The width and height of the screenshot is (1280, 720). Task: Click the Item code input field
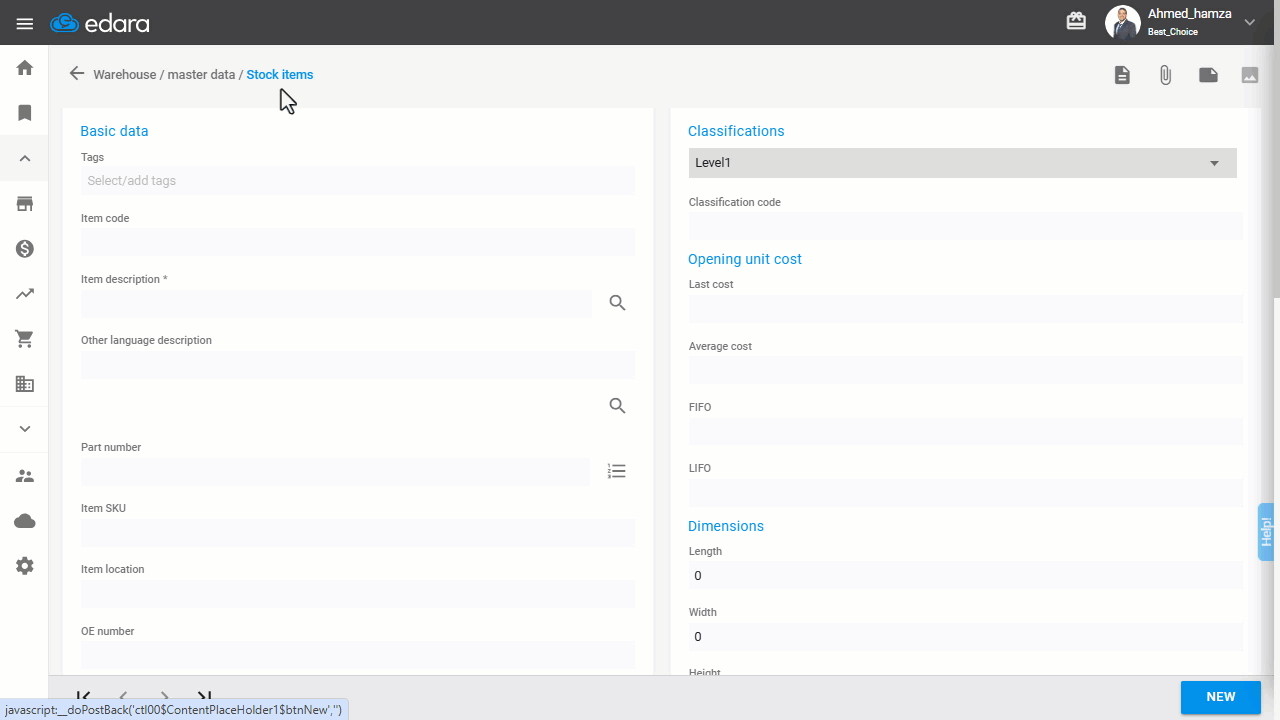[x=358, y=242]
